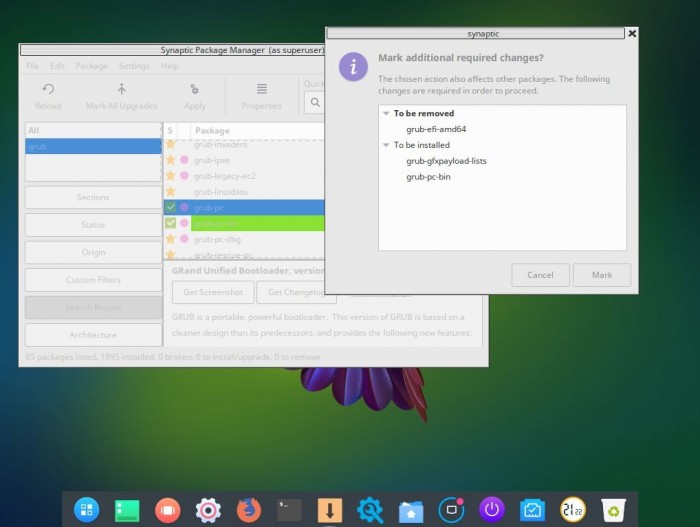
Task: Click the Custom Filters button
Action: pyautogui.click(x=93, y=280)
